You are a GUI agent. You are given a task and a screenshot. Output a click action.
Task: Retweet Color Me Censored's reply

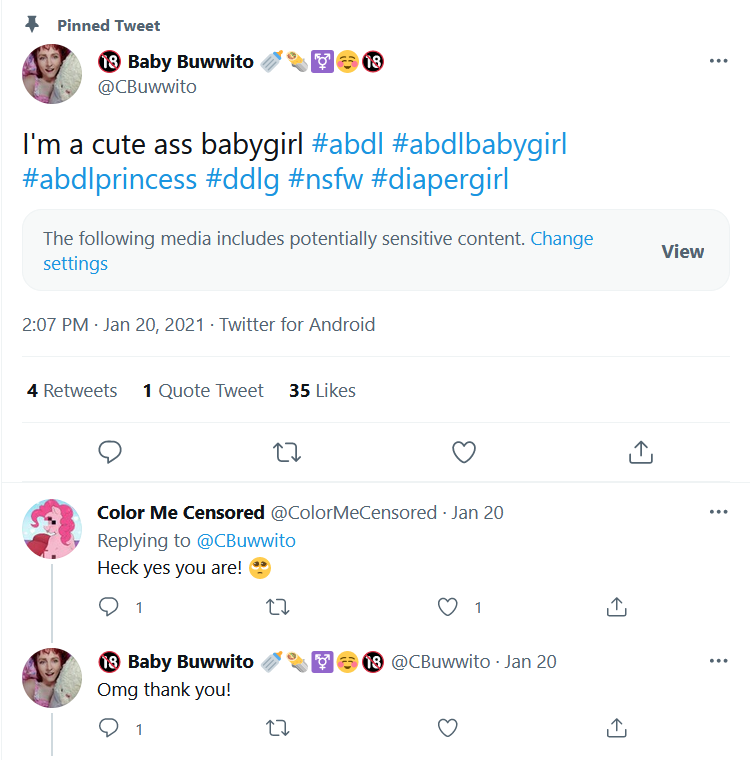(x=277, y=607)
